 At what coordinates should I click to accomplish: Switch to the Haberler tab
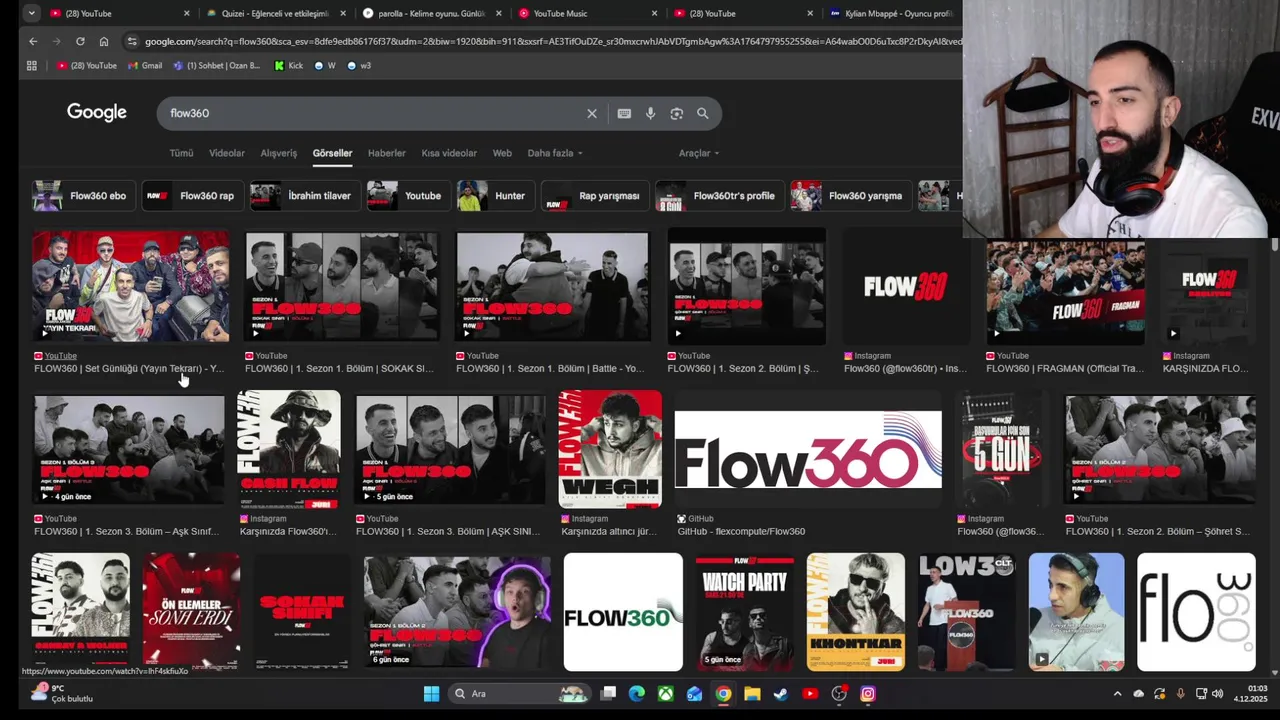tap(387, 153)
